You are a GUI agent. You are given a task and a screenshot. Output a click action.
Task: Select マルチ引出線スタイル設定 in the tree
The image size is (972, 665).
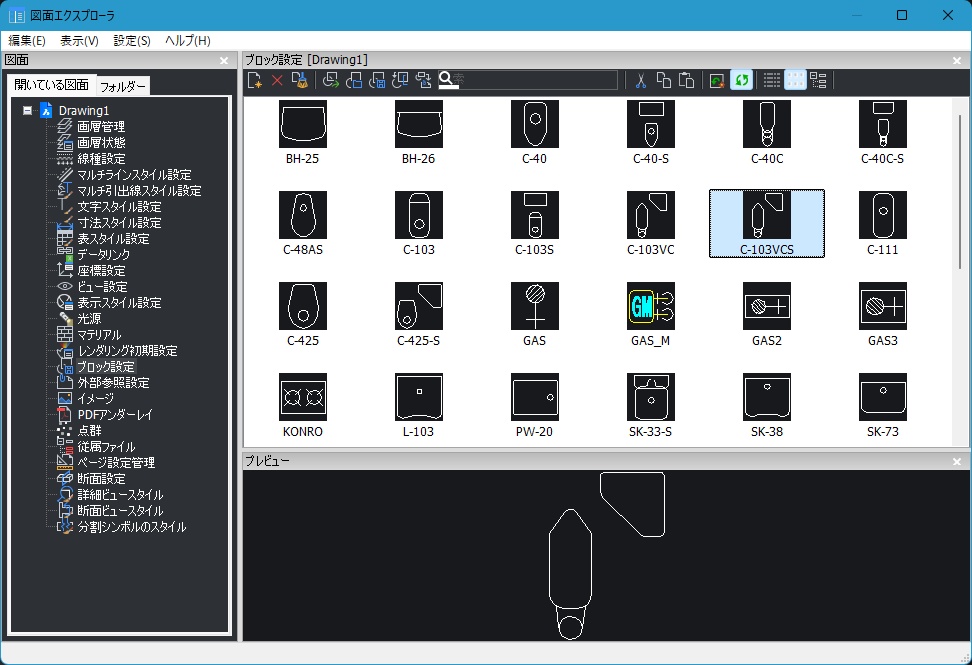[x=139, y=191]
